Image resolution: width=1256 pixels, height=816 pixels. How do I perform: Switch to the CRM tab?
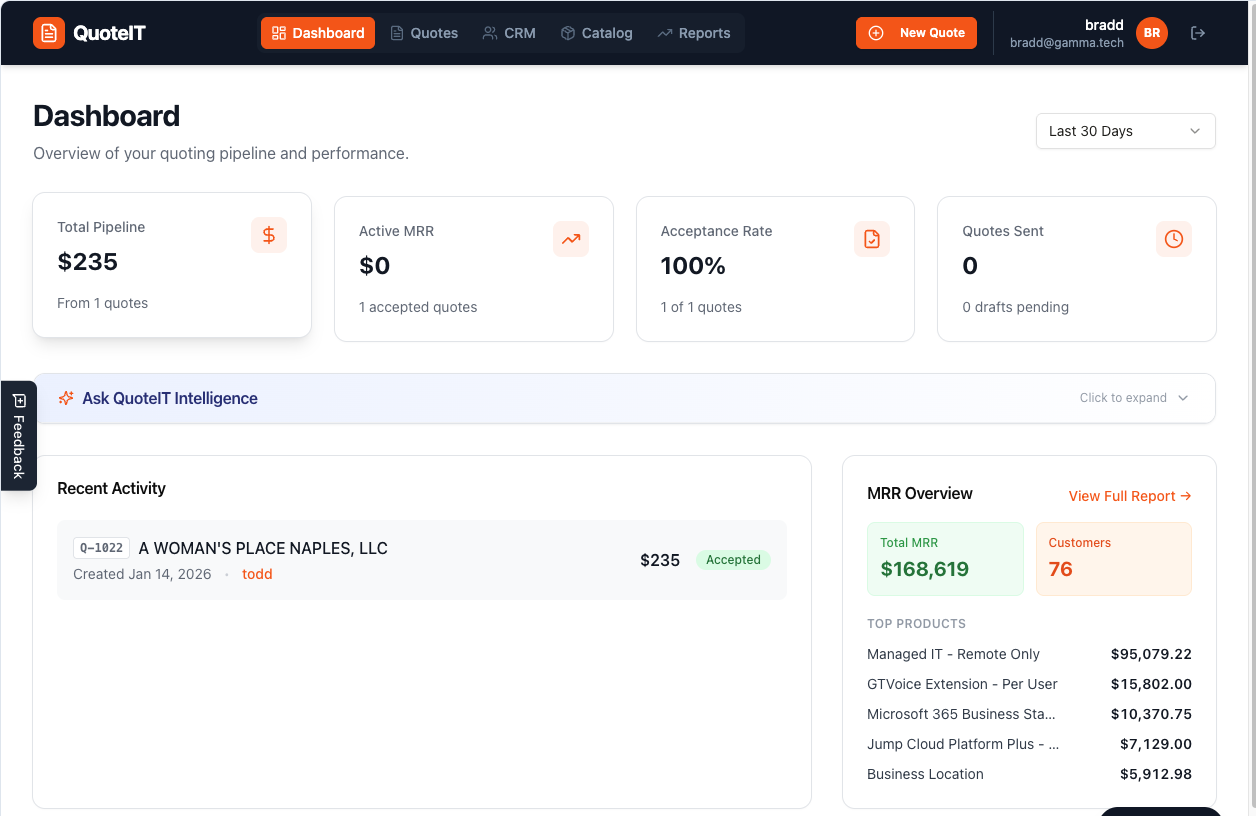(509, 33)
